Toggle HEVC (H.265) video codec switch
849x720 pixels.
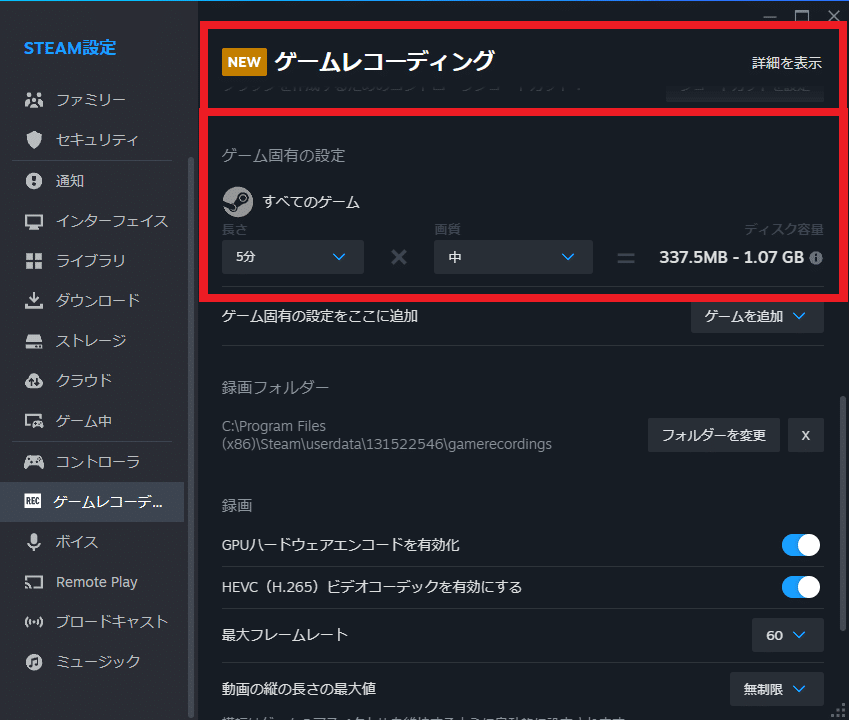(x=801, y=587)
